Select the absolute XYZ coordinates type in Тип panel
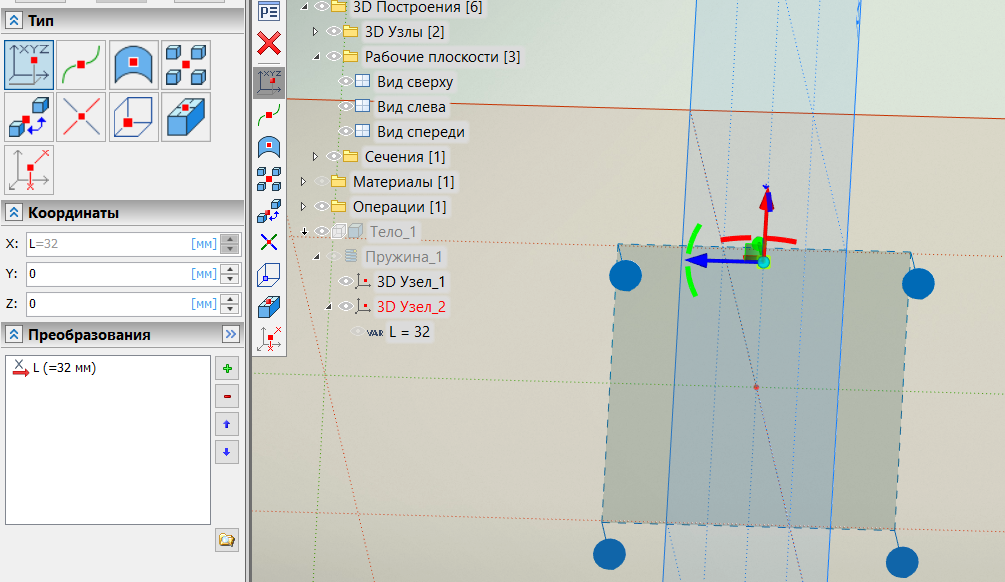 29,65
